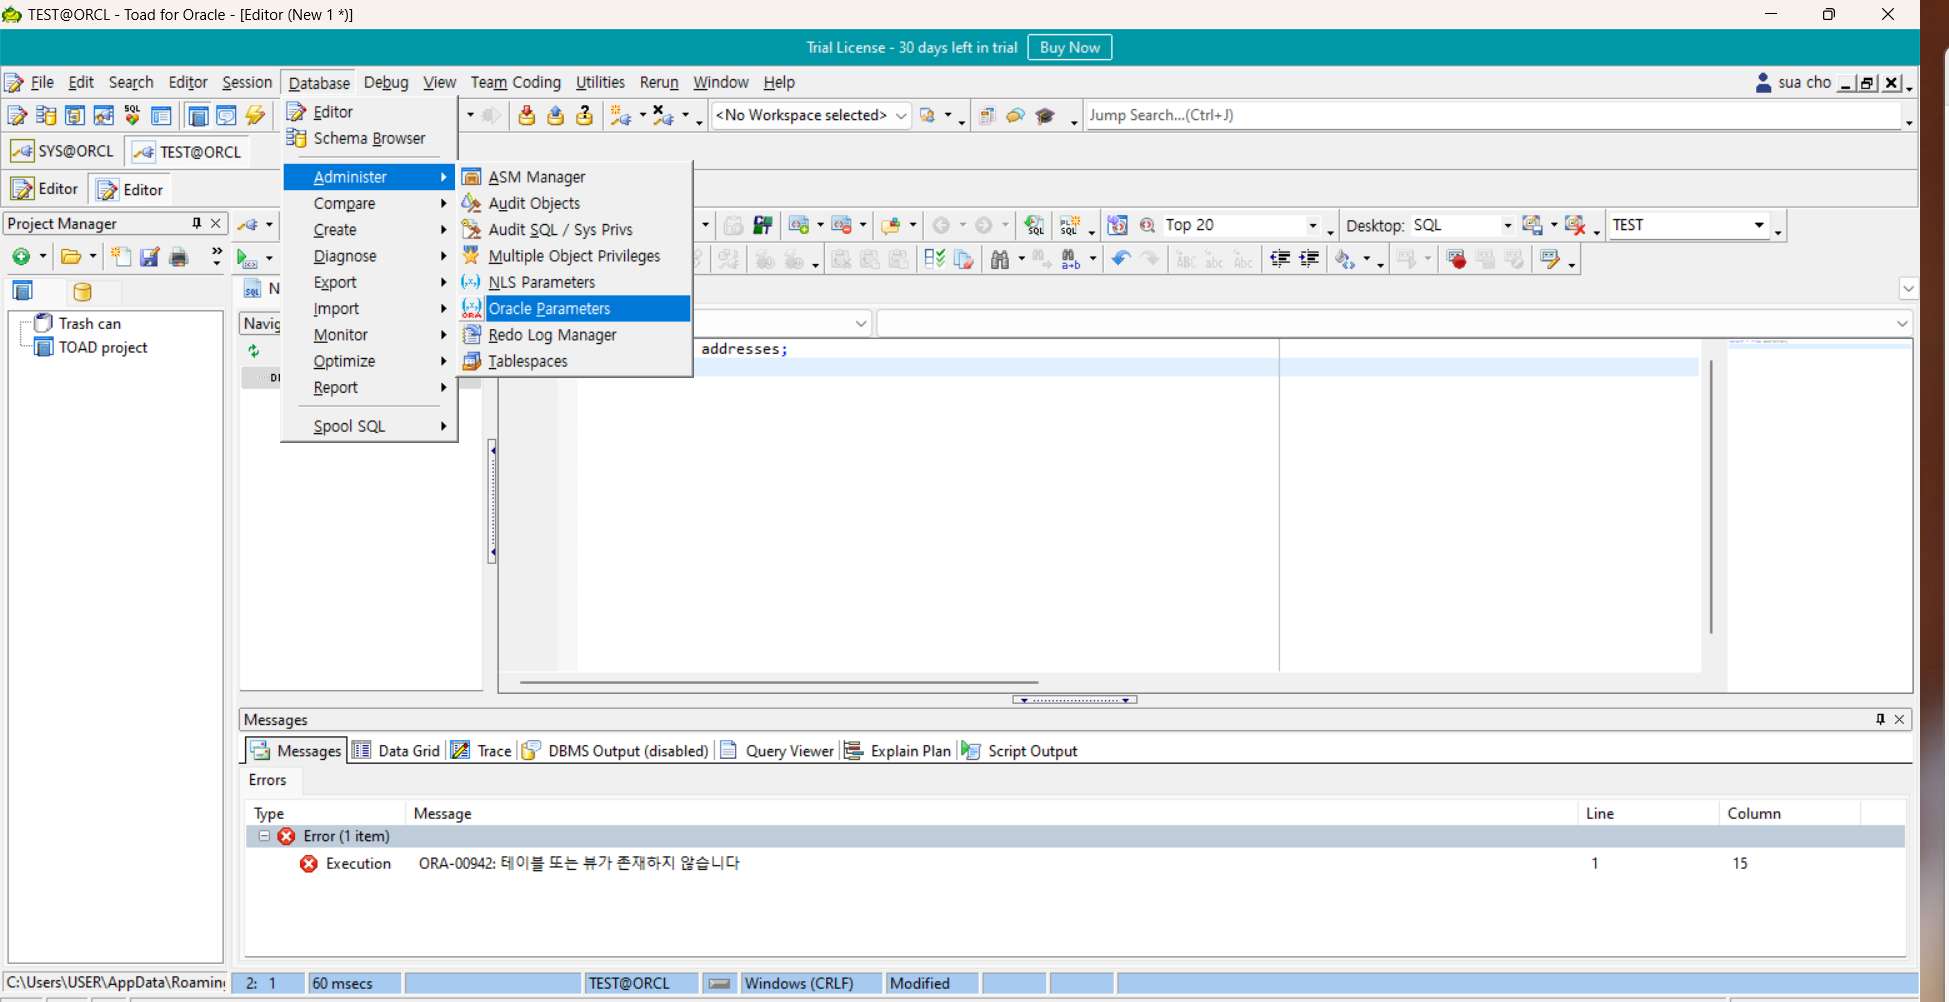Start macro recording red circle icon

[1457, 260]
